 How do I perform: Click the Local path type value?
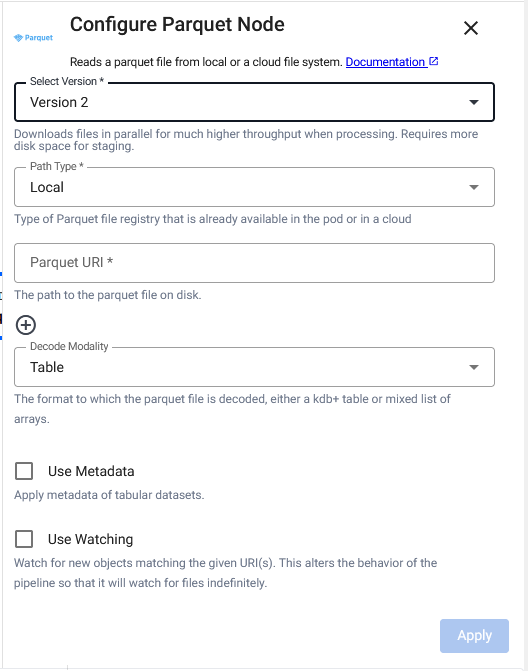tap(47, 187)
